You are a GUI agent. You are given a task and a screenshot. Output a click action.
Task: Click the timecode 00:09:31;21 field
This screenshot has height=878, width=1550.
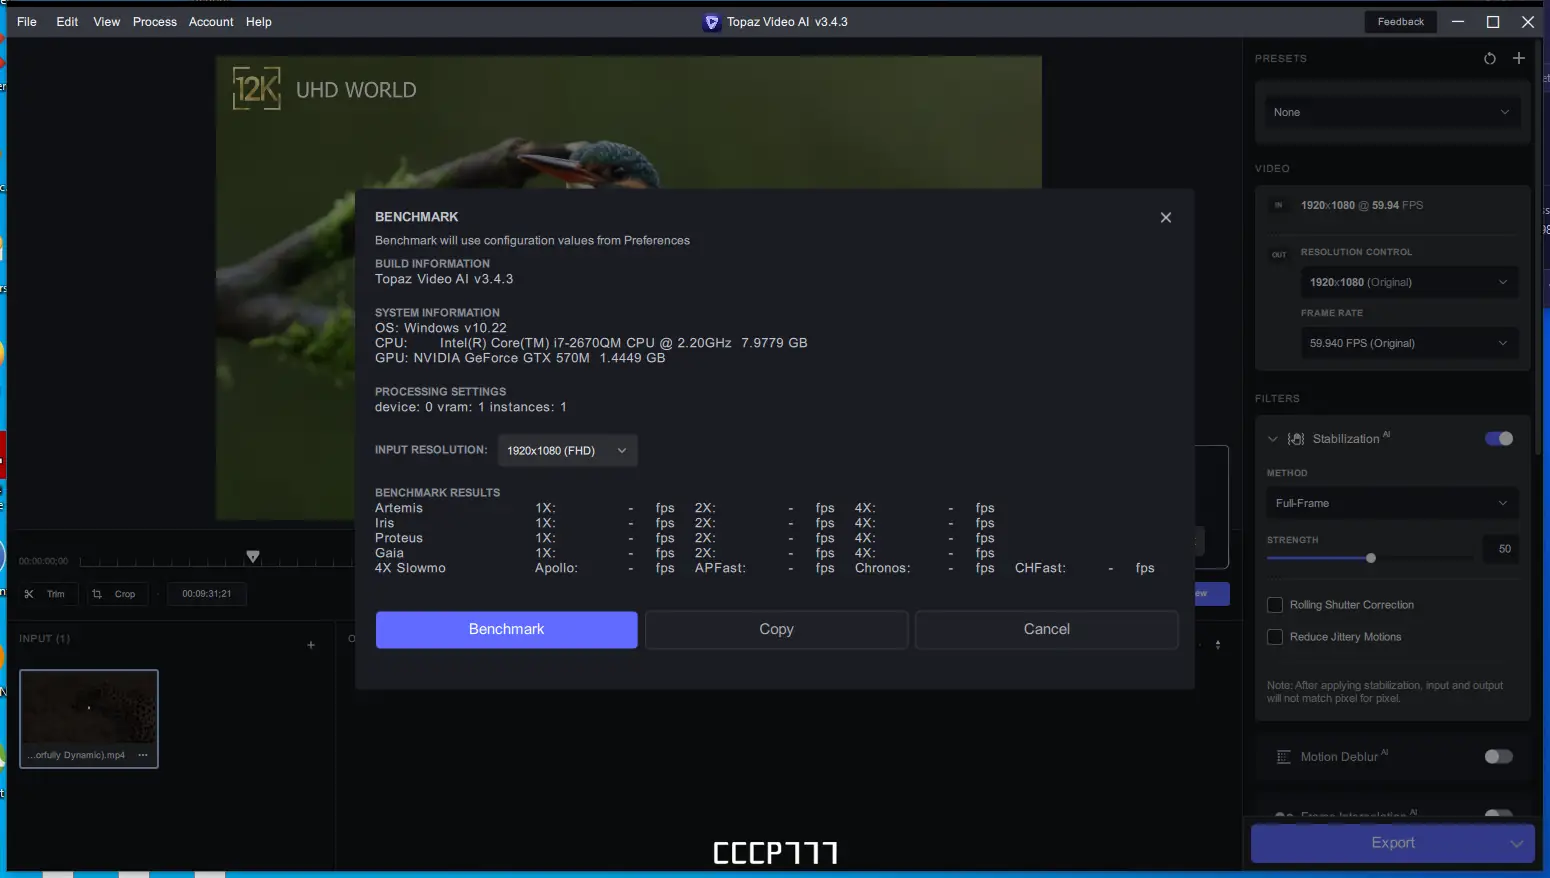coord(207,594)
